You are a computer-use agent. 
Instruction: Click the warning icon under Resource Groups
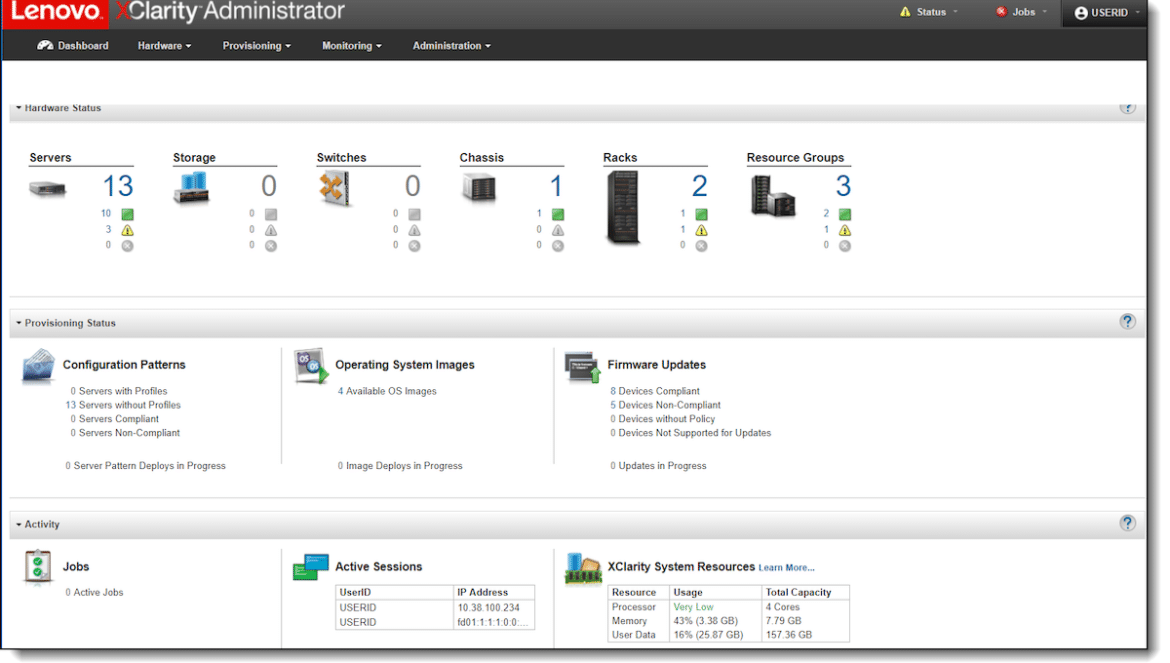click(845, 230)
